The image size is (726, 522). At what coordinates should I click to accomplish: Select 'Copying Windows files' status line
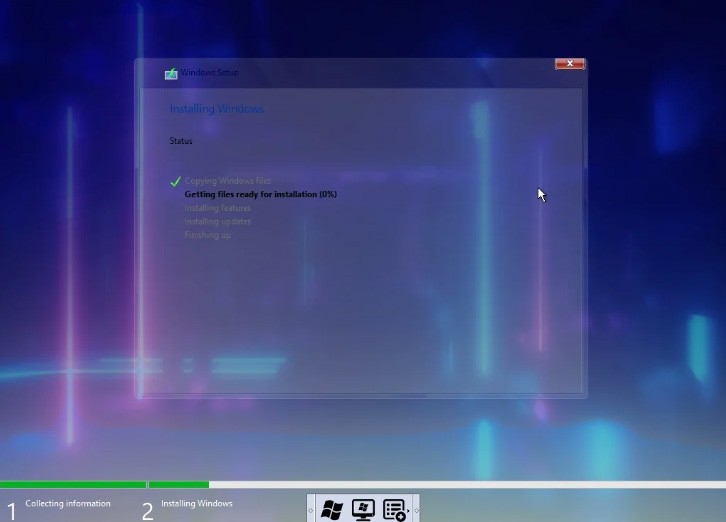click(227, 181)
